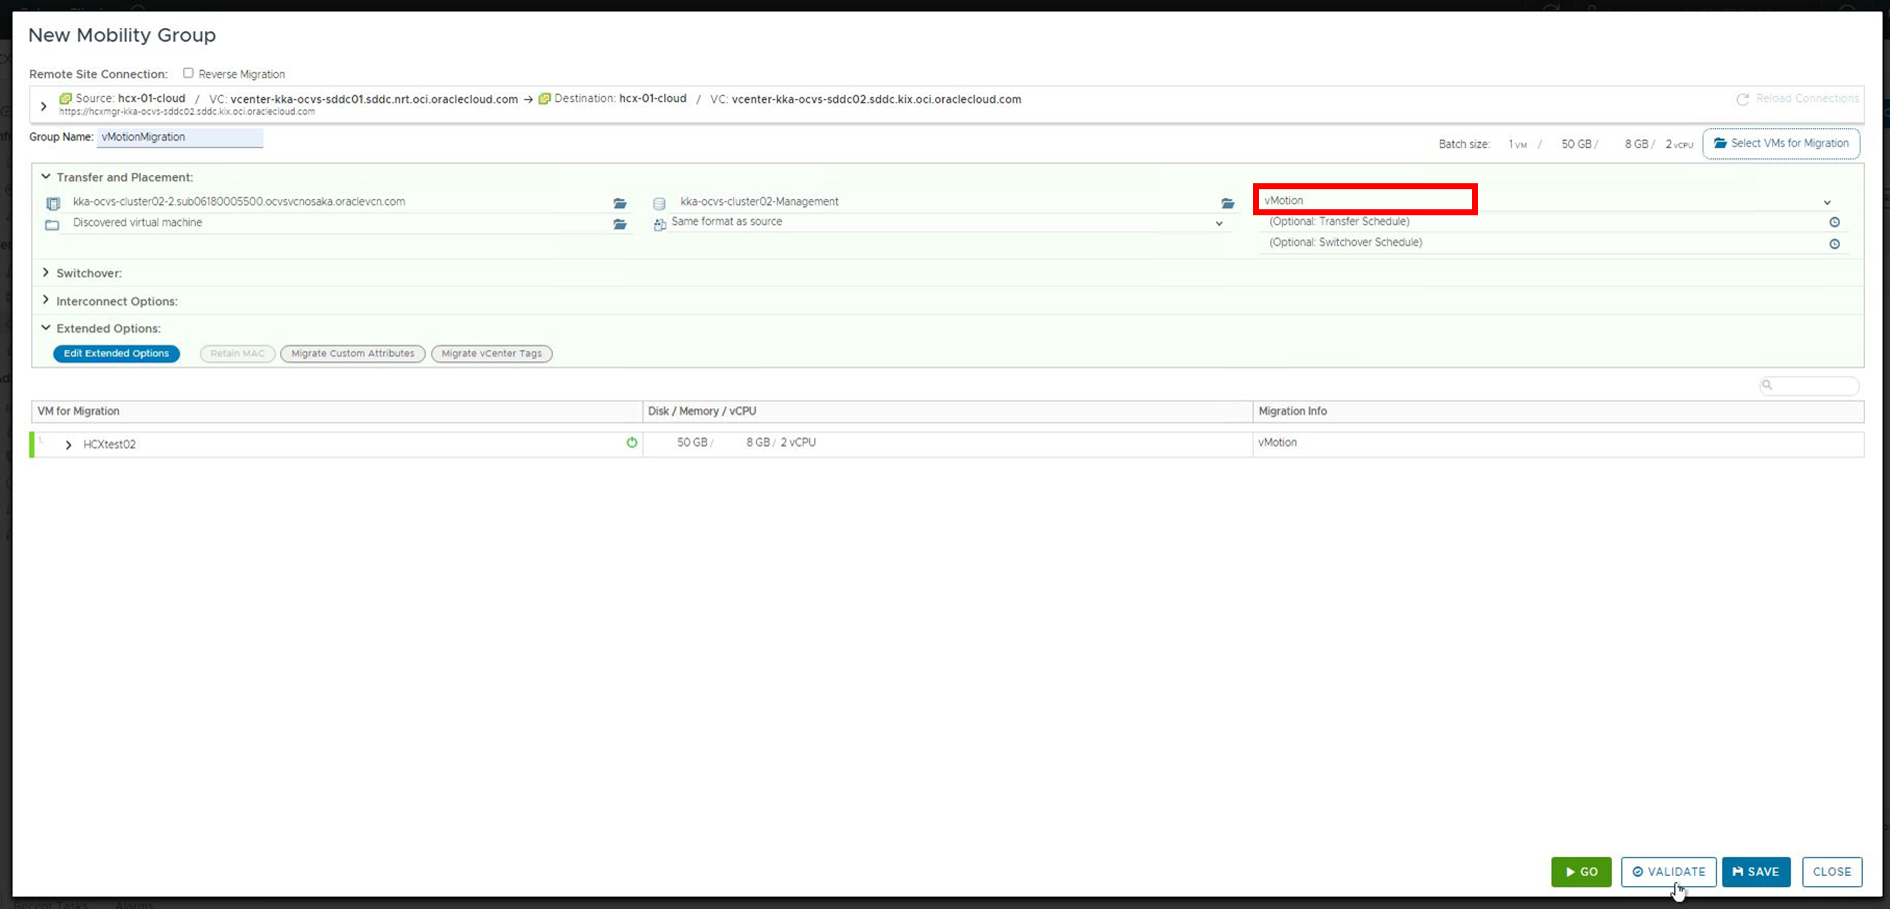Click the search icon in VM filter
The height and width of the screenshot is (909, 1890).
(x=1768, y=385)
